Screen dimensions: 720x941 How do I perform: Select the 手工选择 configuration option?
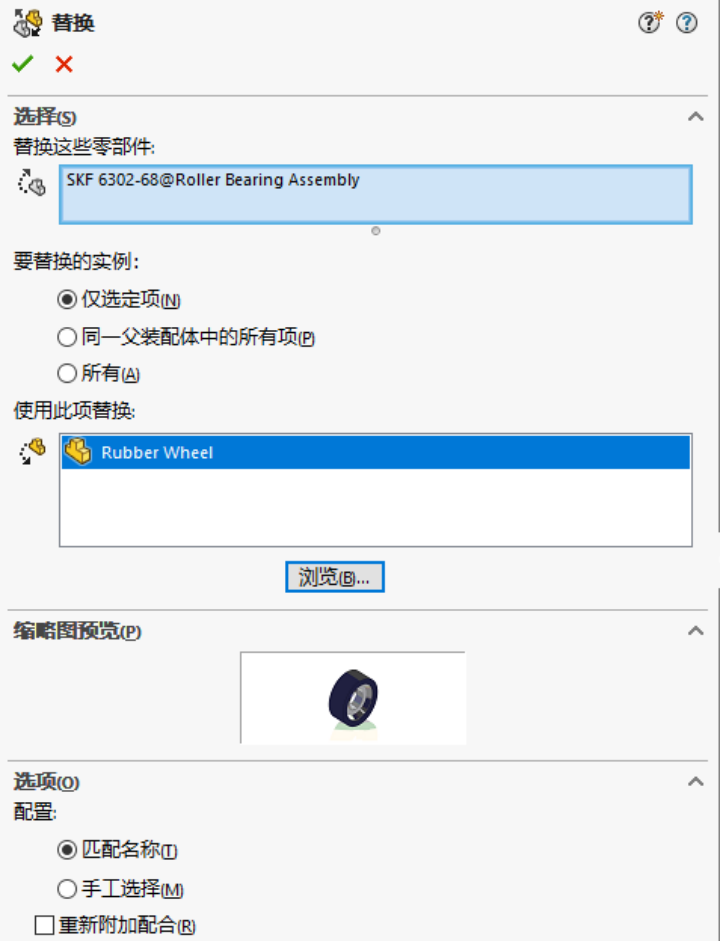click(67, 889)
